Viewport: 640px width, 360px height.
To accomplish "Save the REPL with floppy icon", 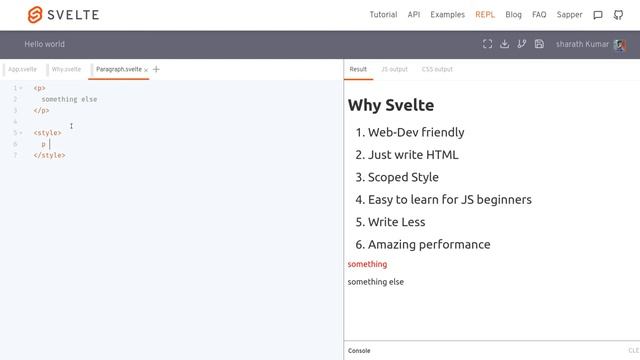I will [x=539, y=44].
